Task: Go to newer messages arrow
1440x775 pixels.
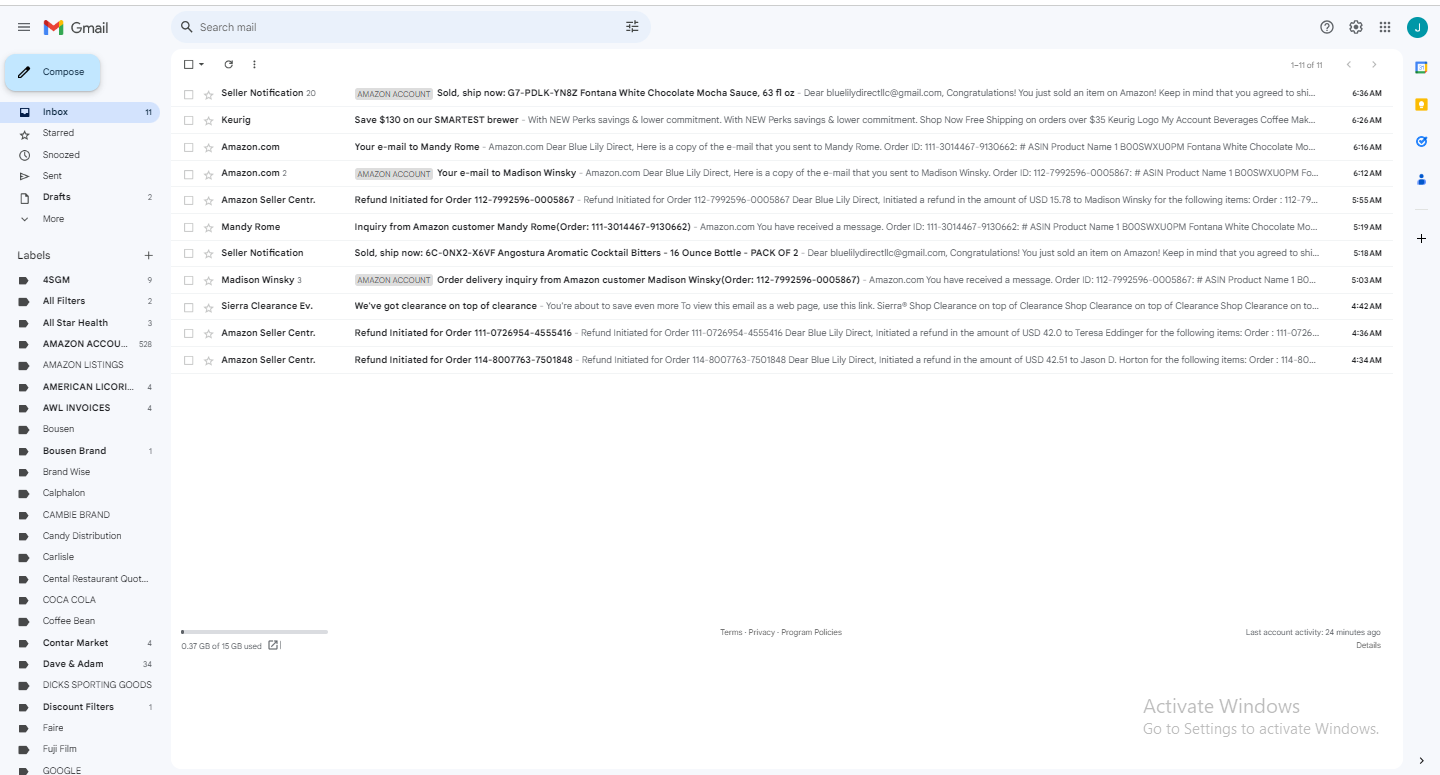Action: click(x=1348, y=65)
